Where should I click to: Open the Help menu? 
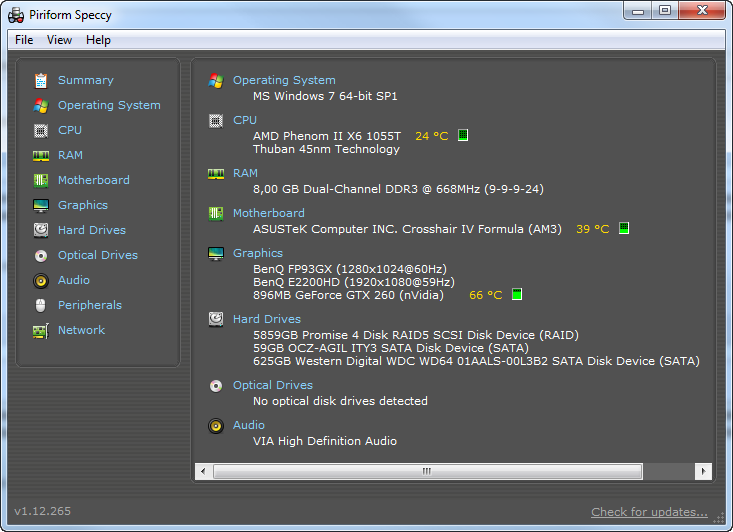98,40
